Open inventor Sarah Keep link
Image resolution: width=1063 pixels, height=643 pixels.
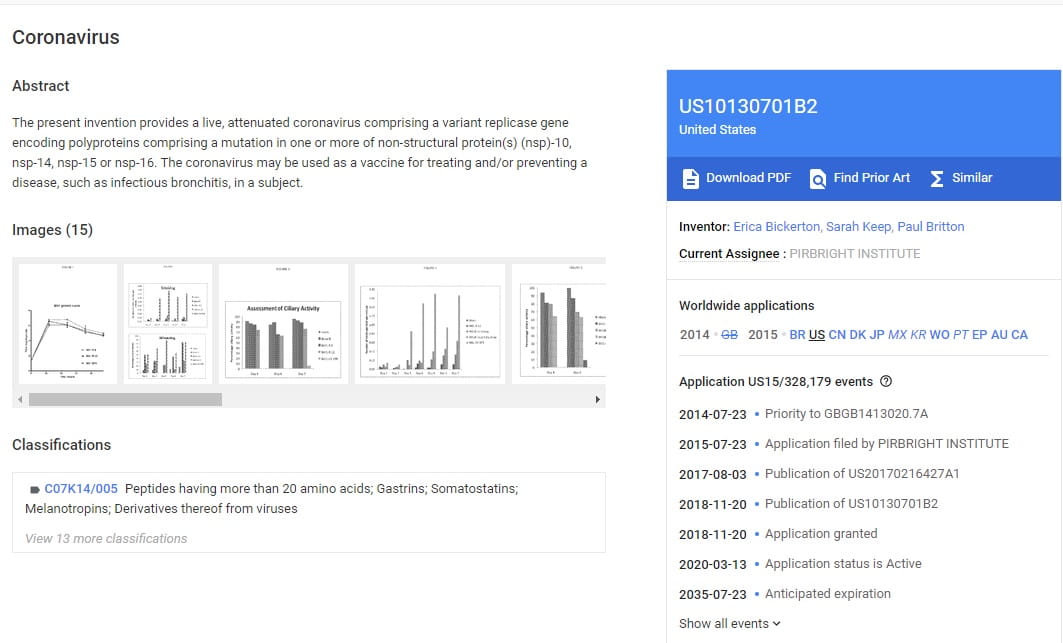[855, 227]
